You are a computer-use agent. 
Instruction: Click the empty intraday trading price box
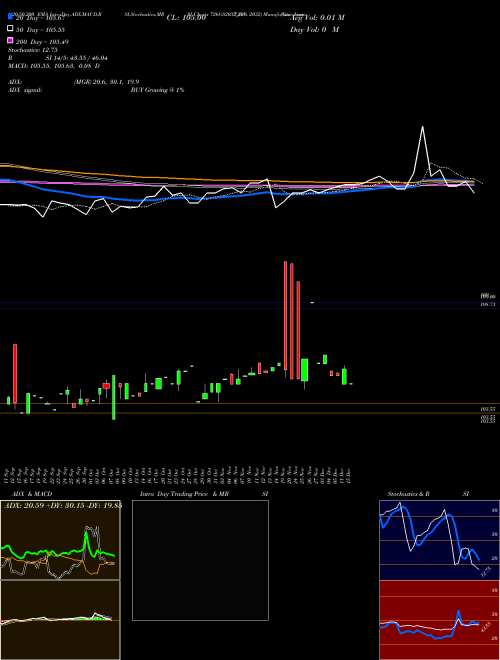[200, 560]
